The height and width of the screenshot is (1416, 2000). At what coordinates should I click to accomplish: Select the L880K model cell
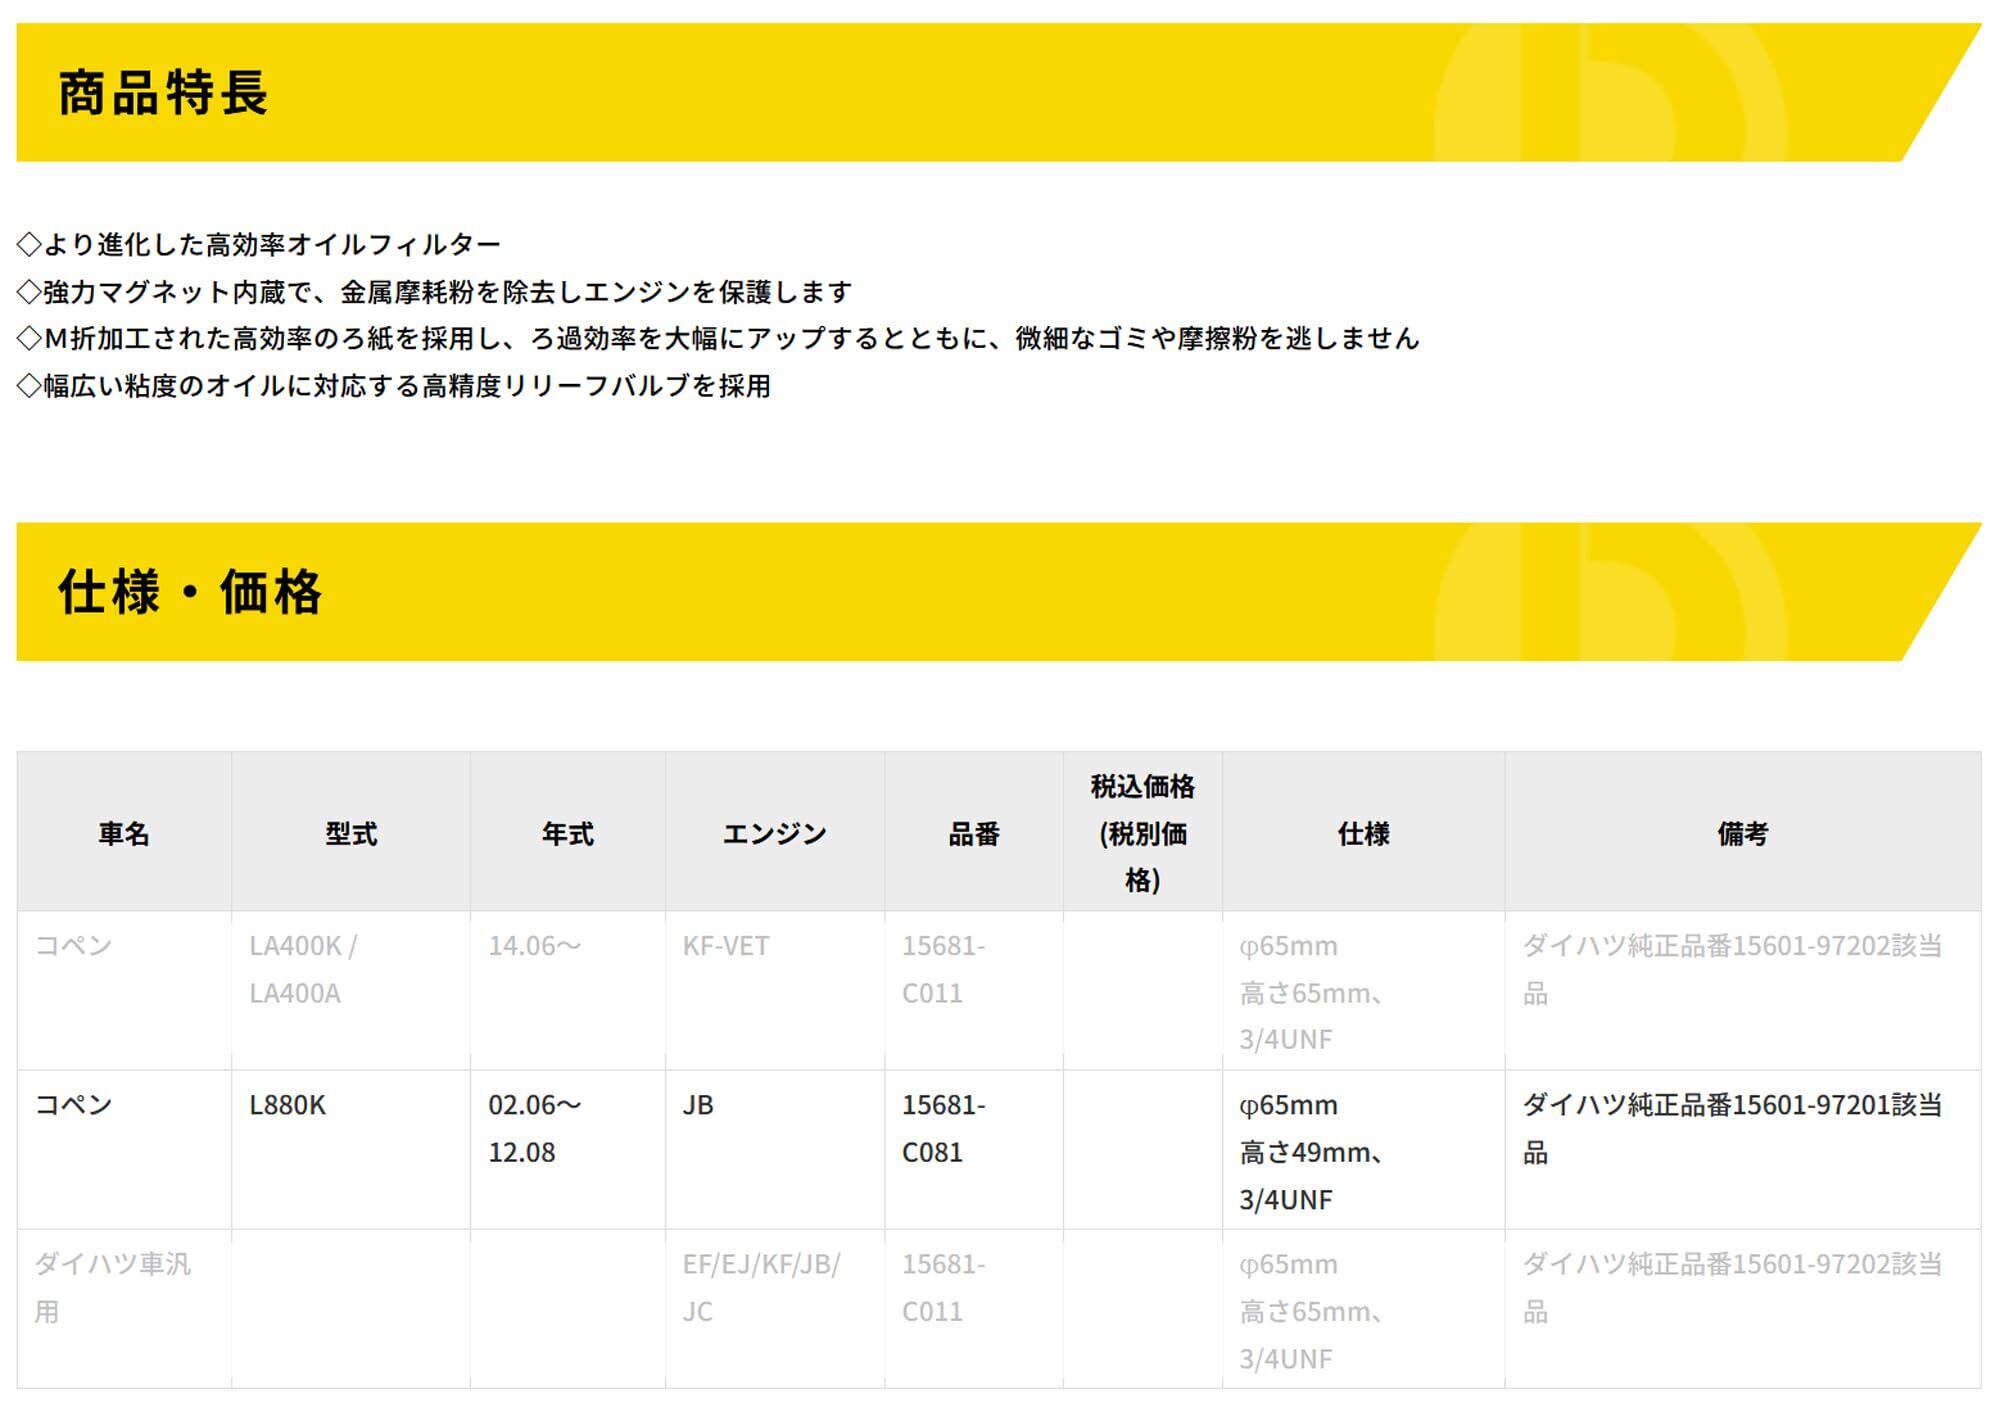288,1105
